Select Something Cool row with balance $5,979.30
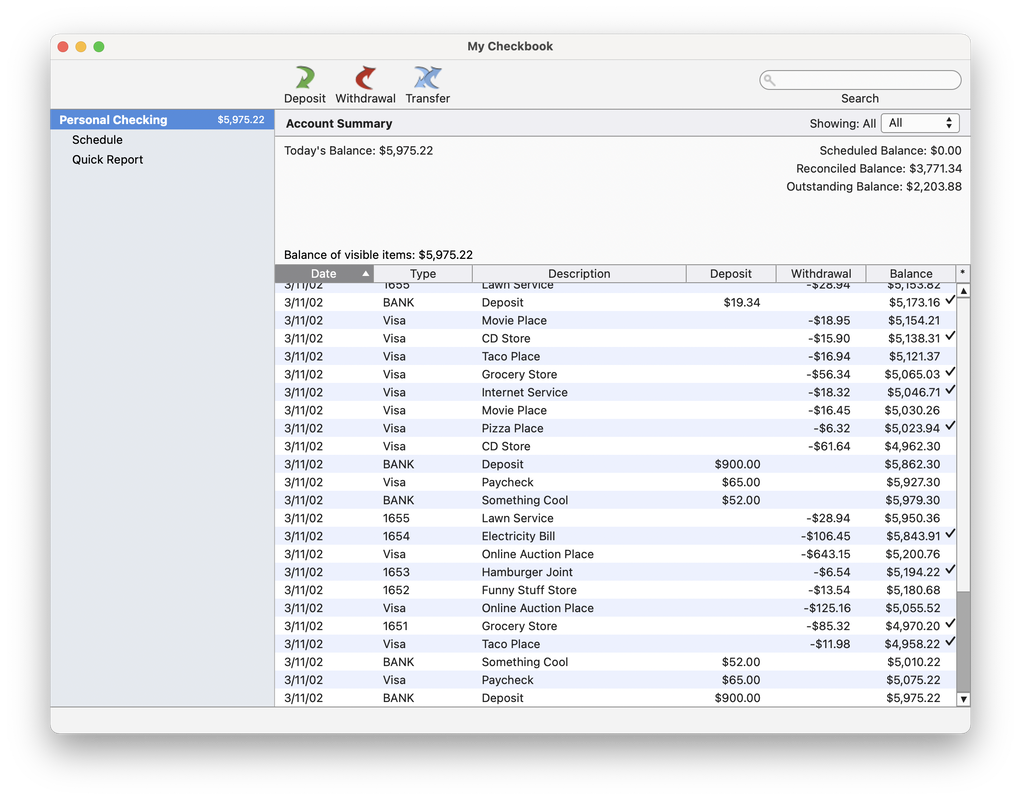The image size is (1021, 800). [616, 500]
